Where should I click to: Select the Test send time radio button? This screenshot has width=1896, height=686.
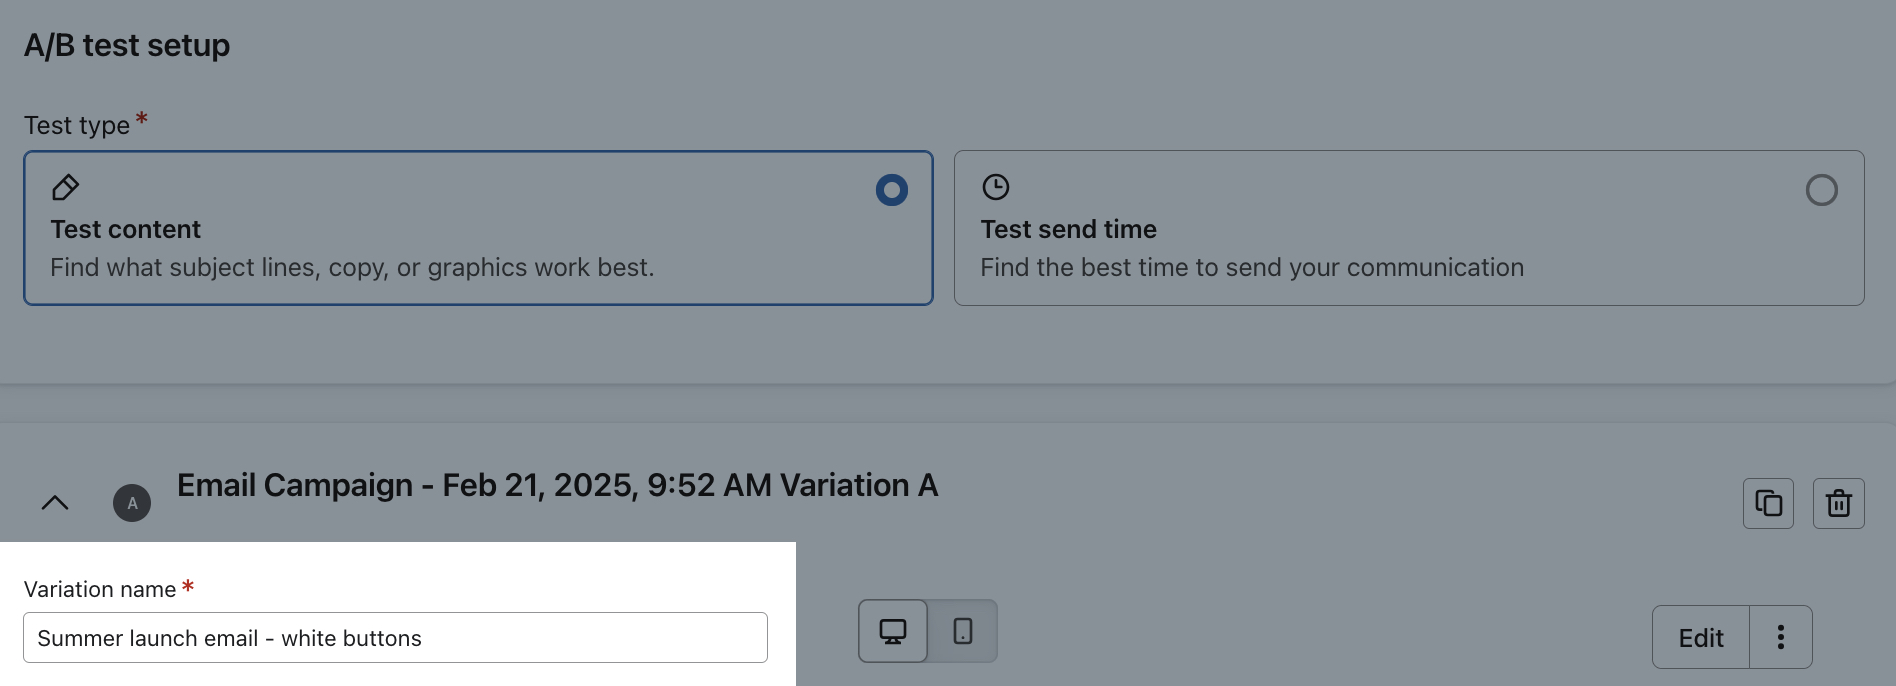coord(1822,189)
